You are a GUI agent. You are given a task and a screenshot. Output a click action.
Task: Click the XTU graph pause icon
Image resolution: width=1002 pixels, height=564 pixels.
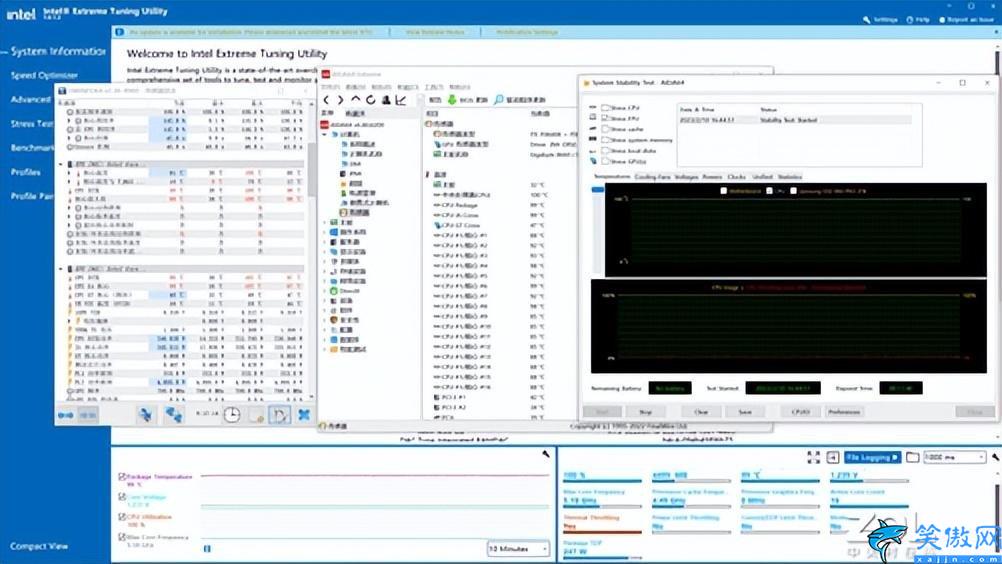tap(207, 549)
